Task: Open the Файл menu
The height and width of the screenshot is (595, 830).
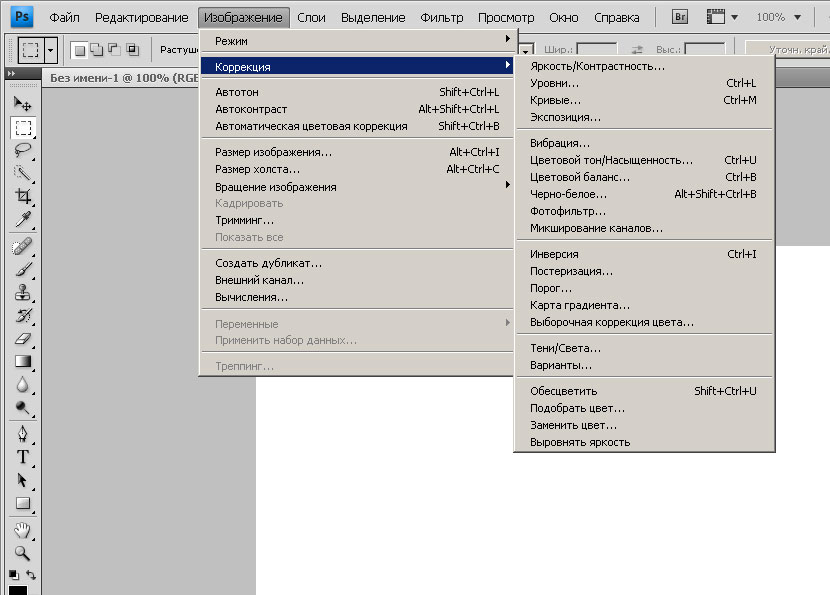Action: tap(65, 17)
